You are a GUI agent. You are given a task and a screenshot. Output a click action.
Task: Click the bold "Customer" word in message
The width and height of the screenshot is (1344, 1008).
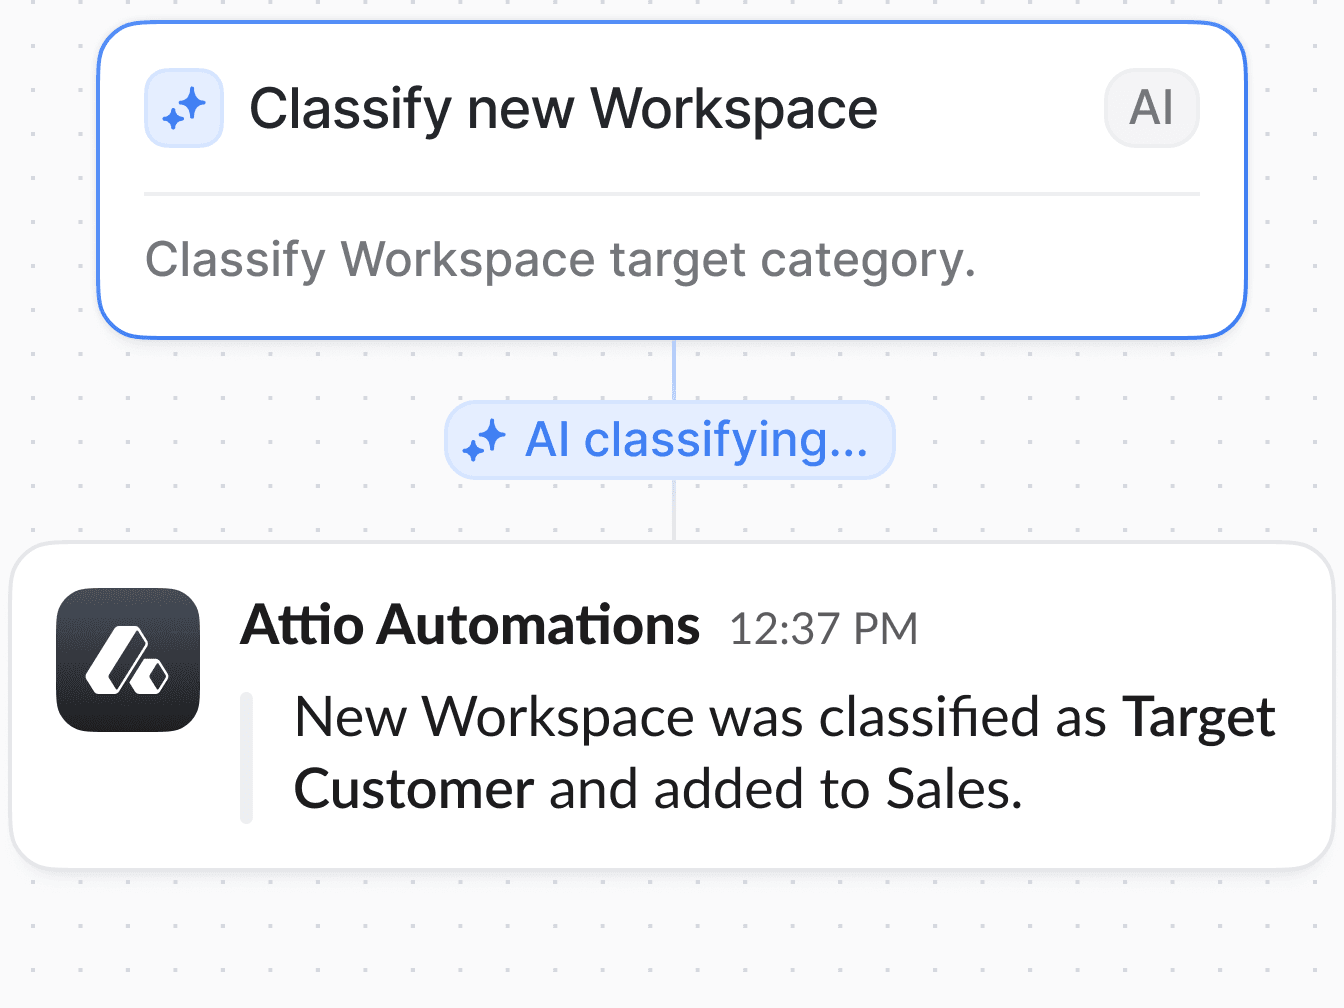[x=414, y=789]
